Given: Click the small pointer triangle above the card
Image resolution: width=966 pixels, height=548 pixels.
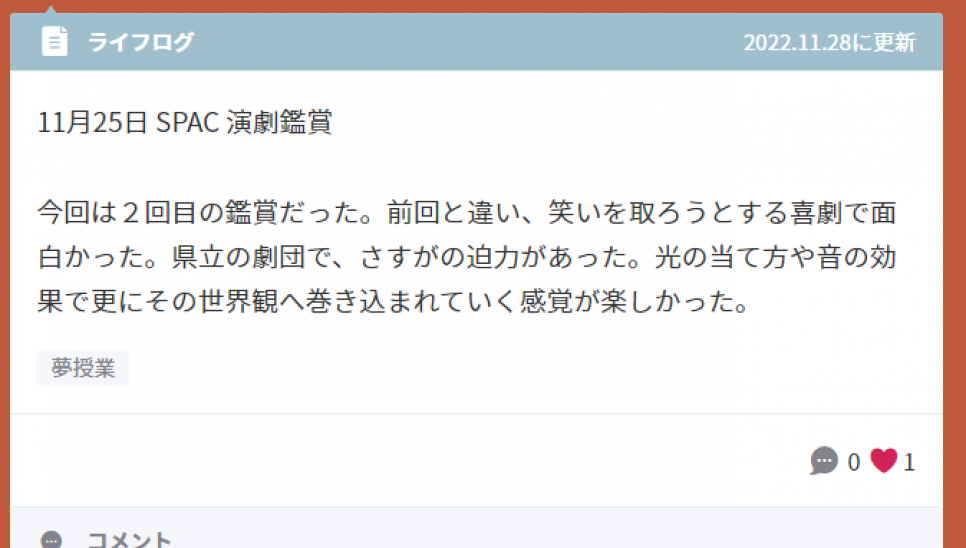Looking at the screenshot, I should coord(51,9).
